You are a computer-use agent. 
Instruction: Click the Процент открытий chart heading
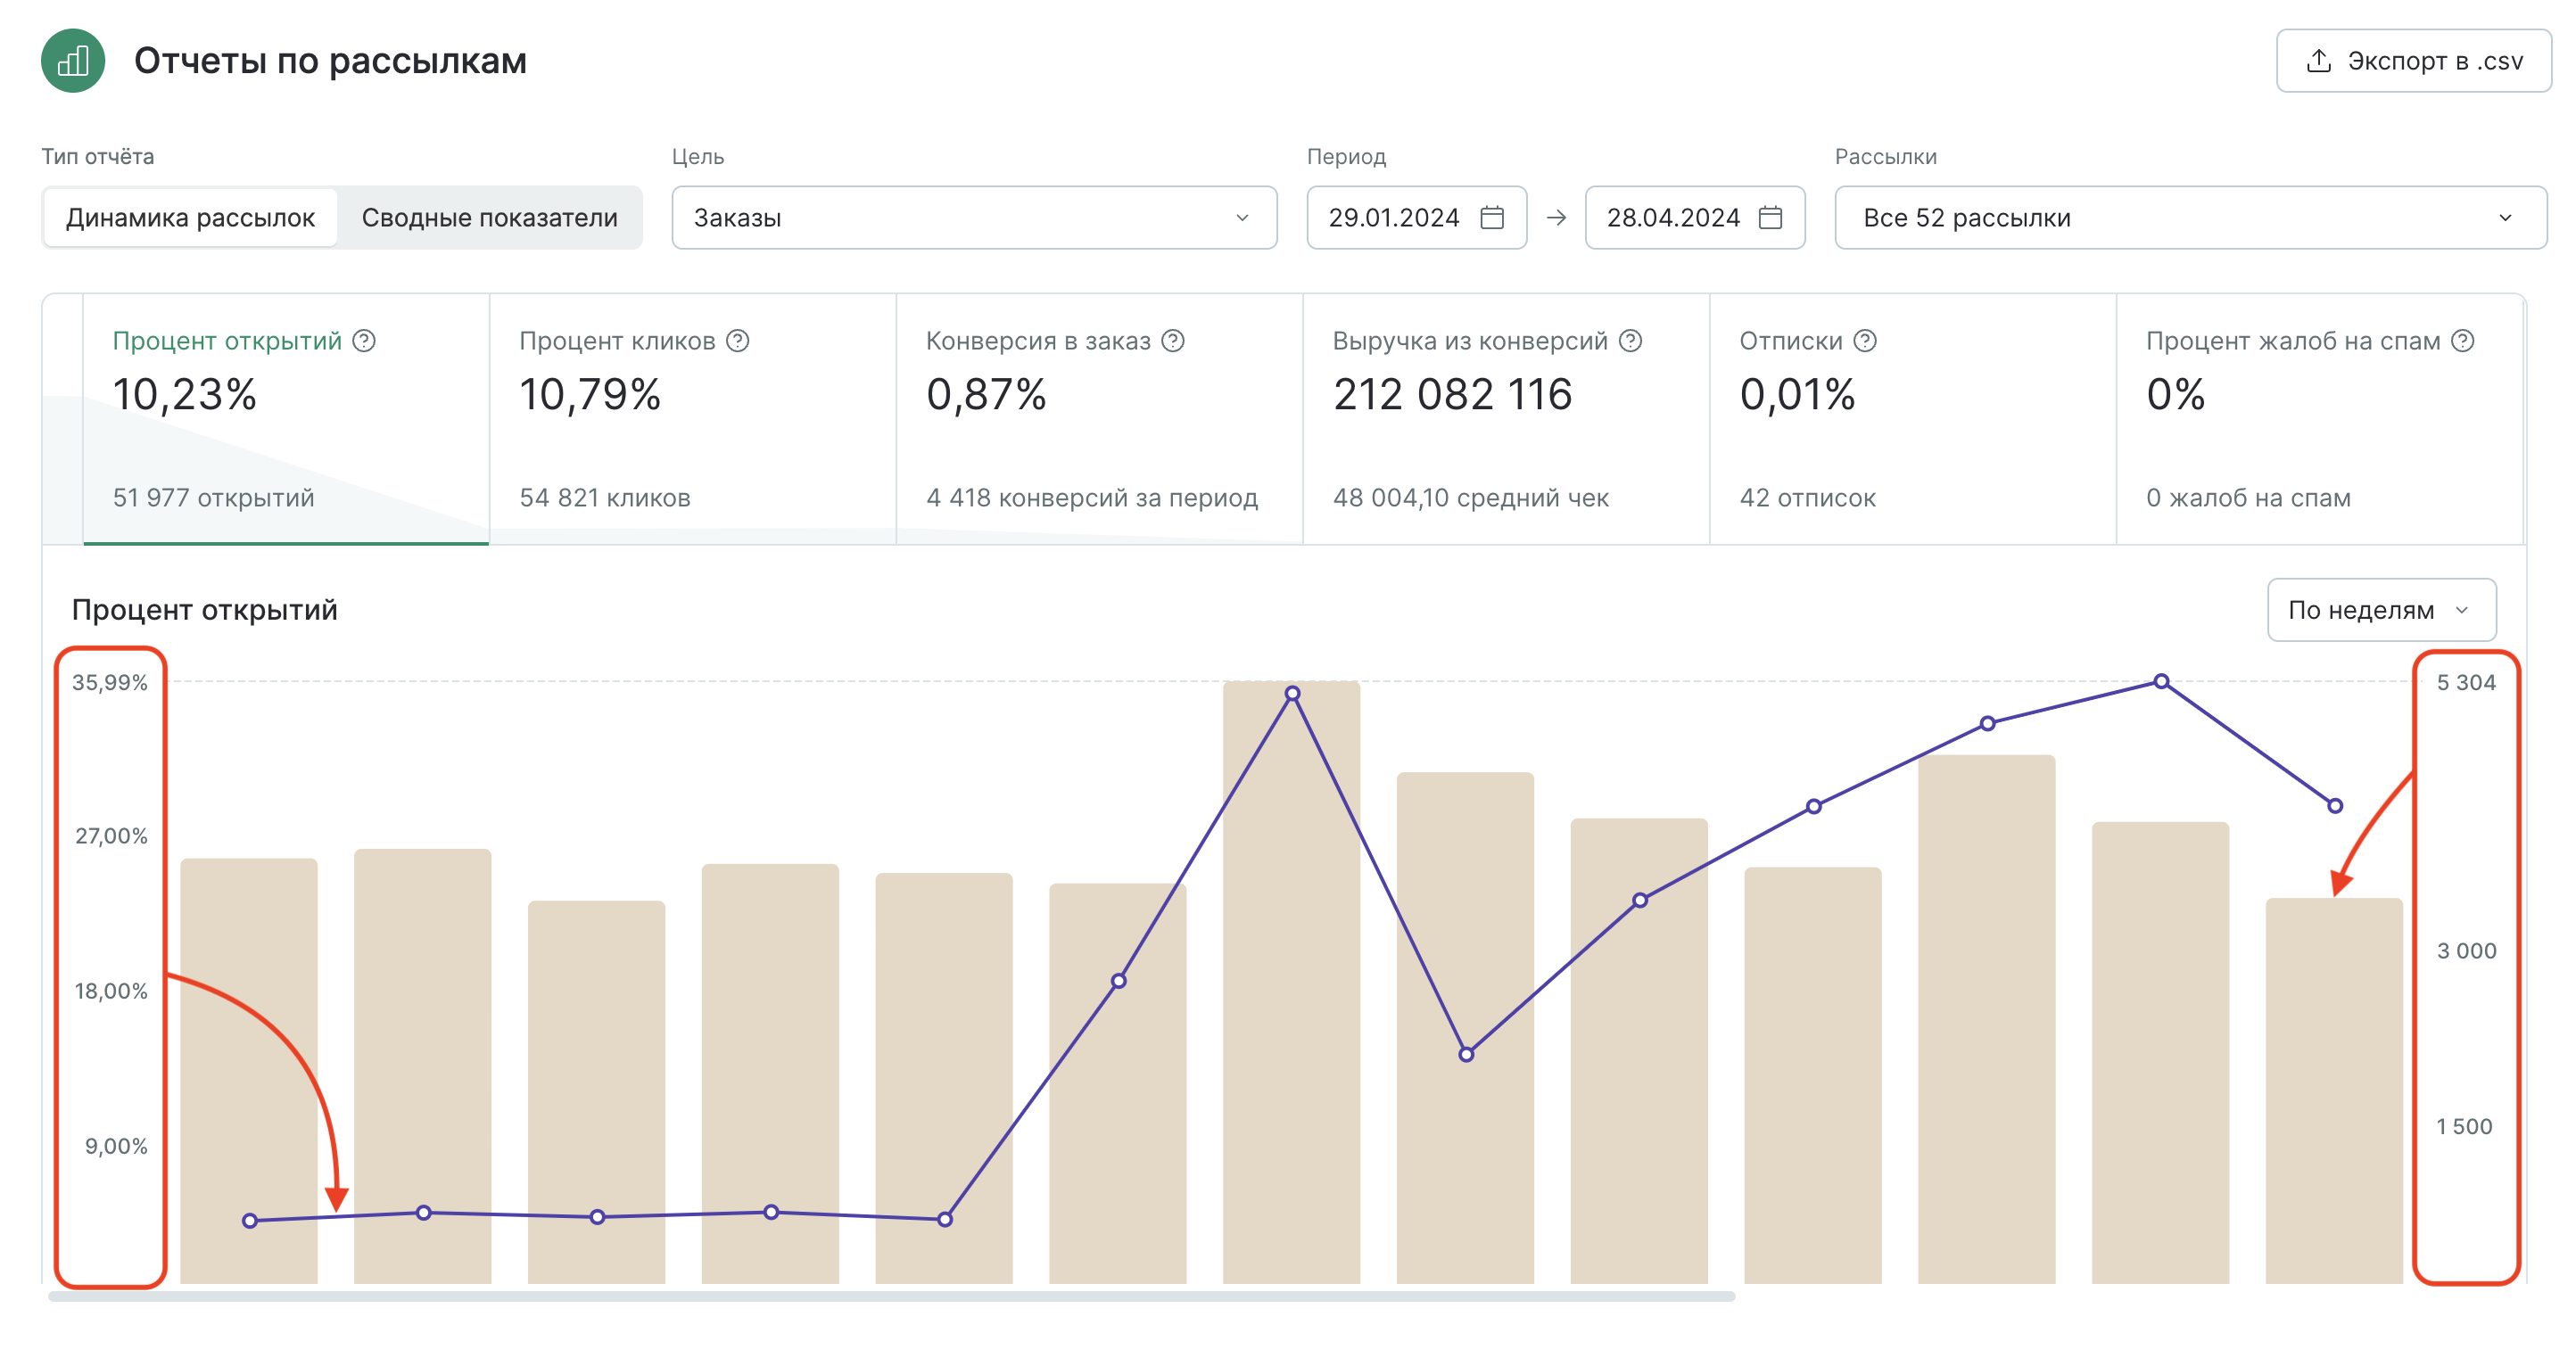click(204, 610)
